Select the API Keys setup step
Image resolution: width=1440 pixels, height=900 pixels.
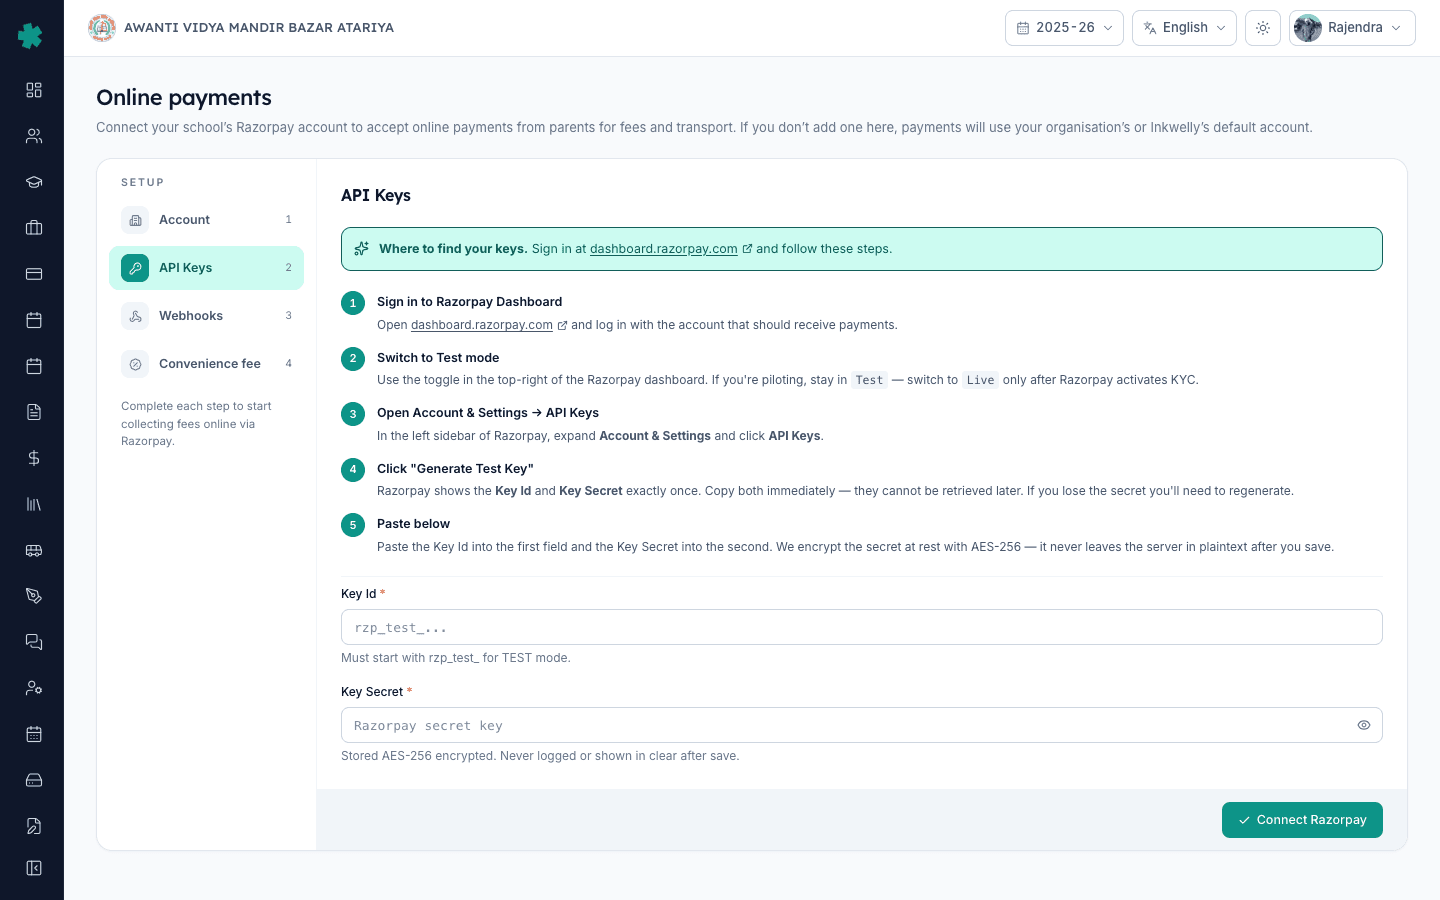pyautogui.click(x=206, y=268)
